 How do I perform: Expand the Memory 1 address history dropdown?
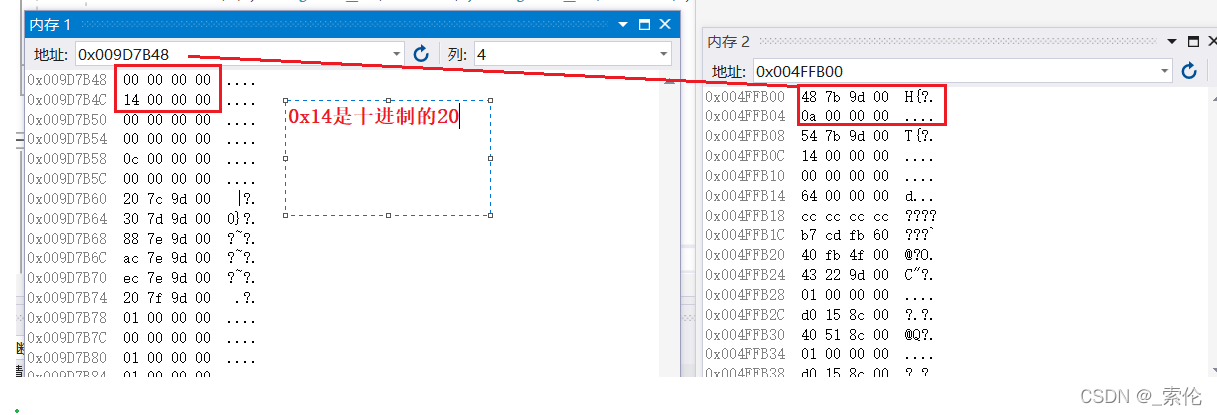[x=397, y=54]
